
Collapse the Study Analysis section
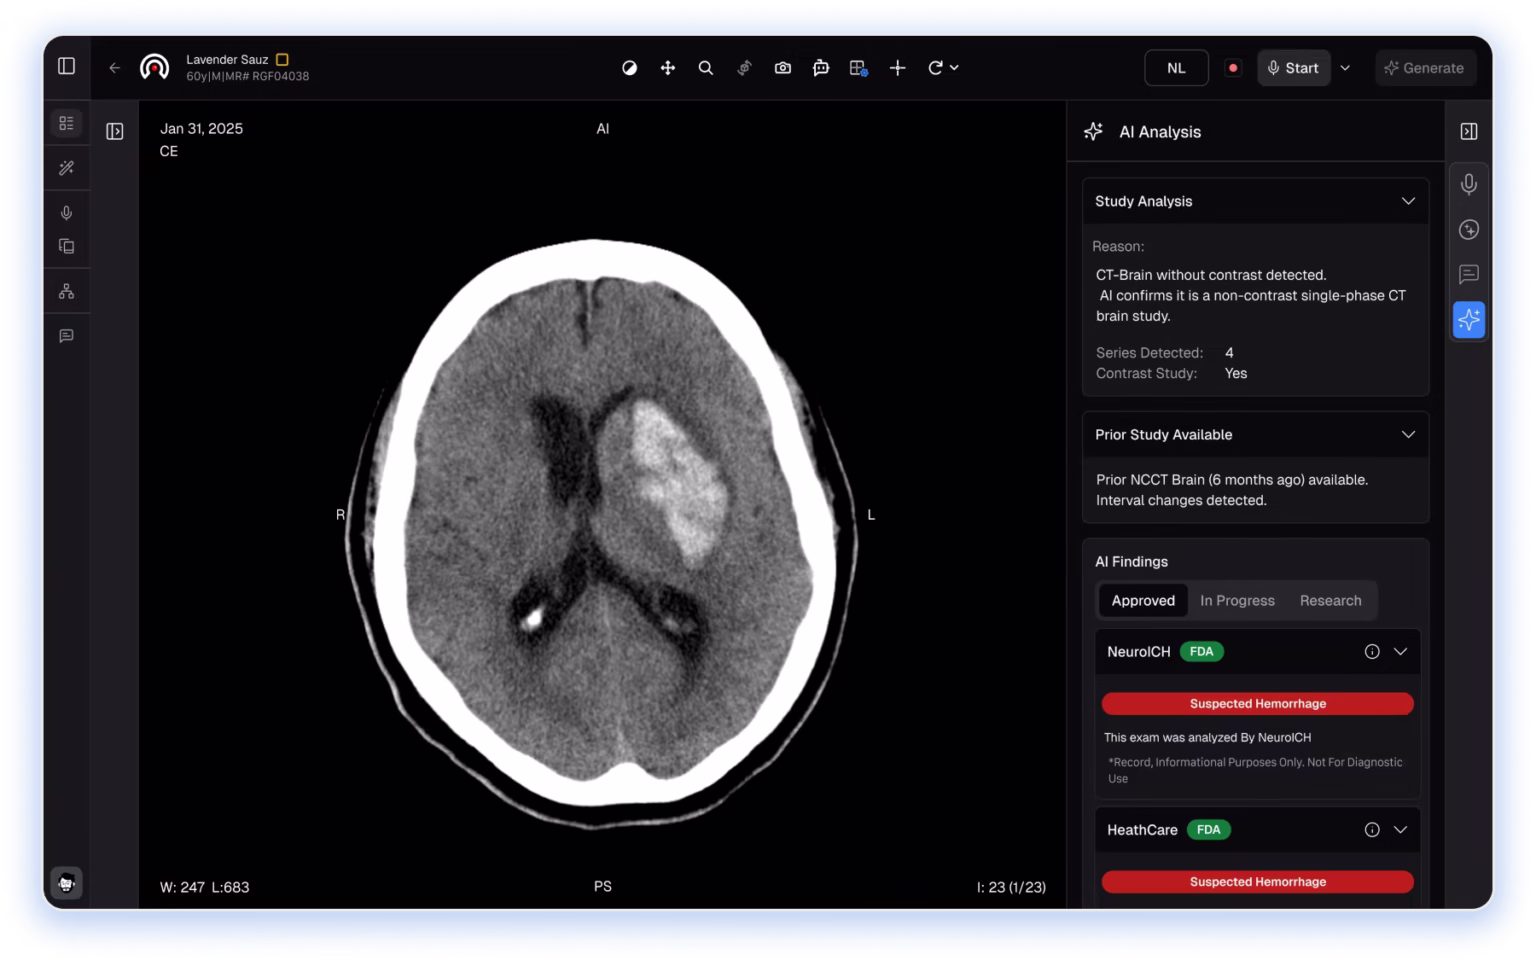(x=1407, y=201)
